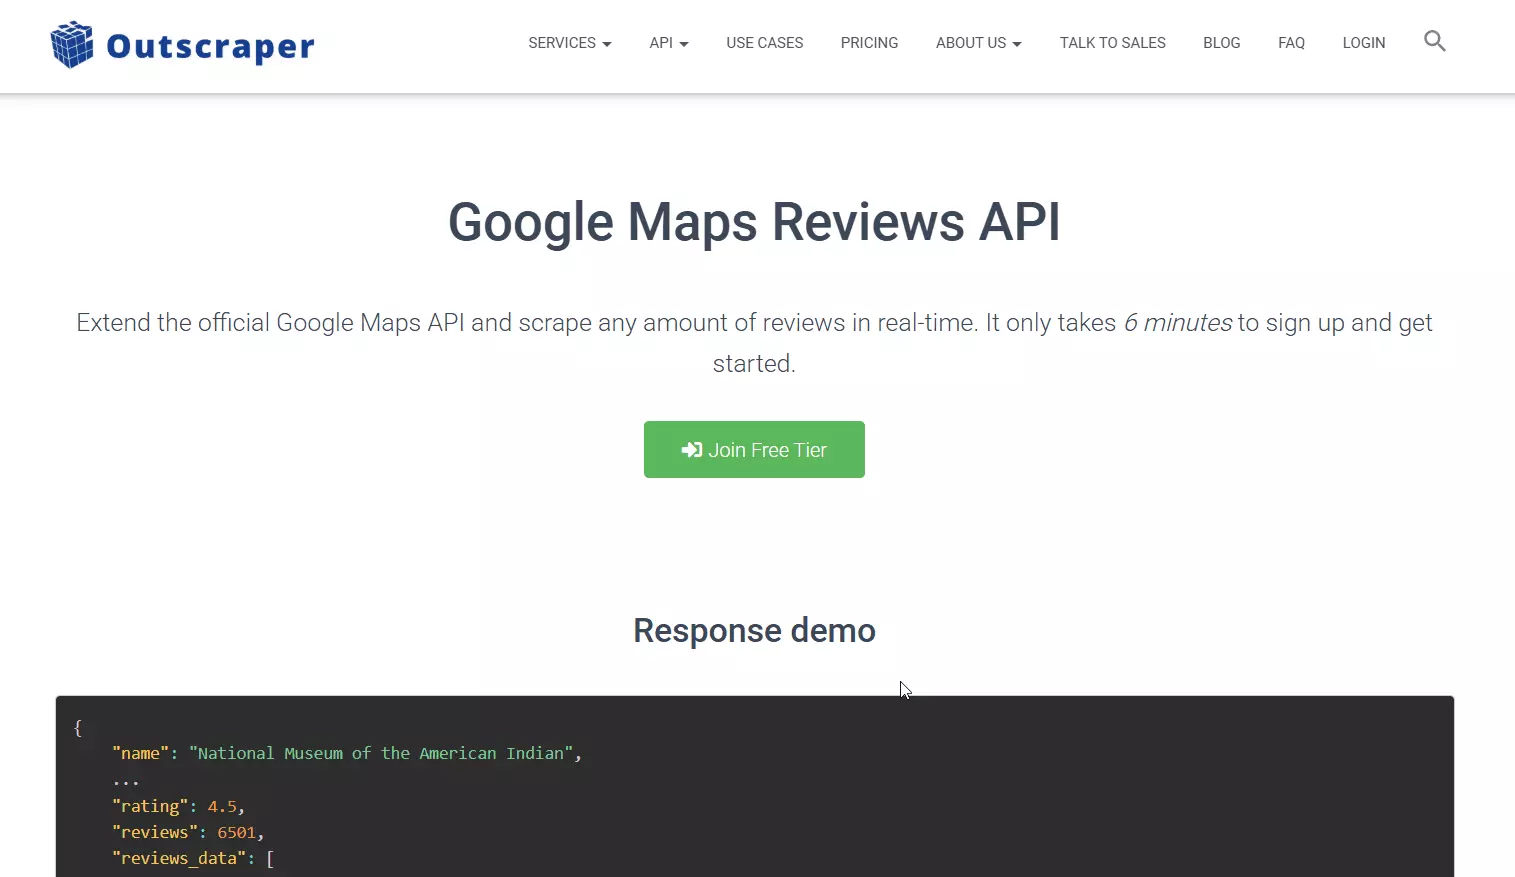
Task: Click the sign-in arrow icon on the green button
Action: 691,450
